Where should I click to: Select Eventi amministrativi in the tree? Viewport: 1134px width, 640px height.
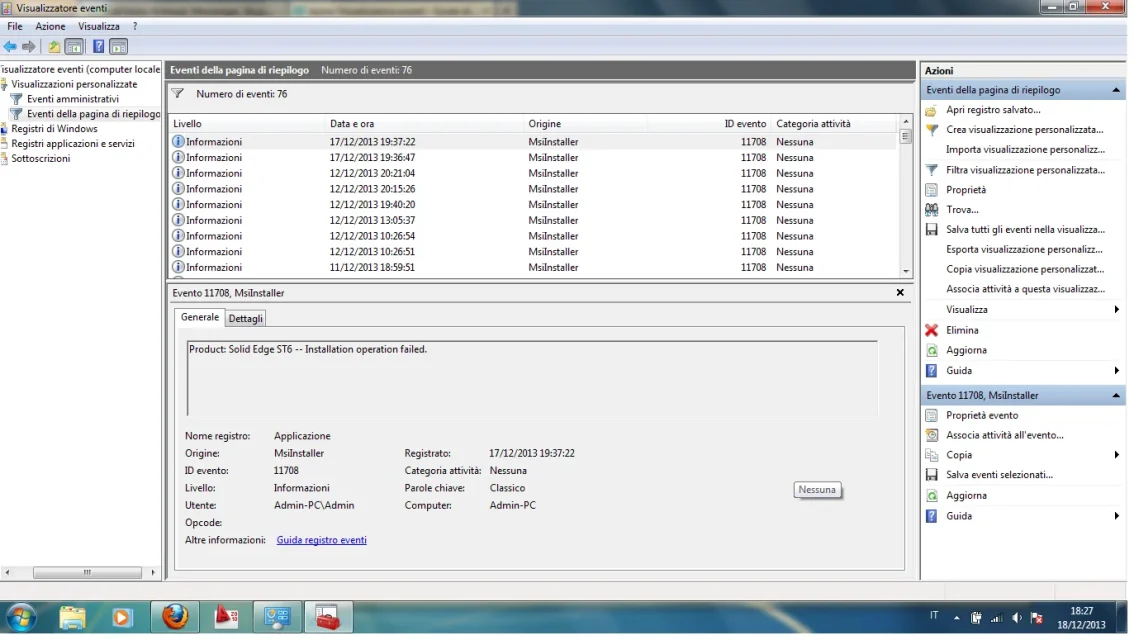click(x=73, y=99)
